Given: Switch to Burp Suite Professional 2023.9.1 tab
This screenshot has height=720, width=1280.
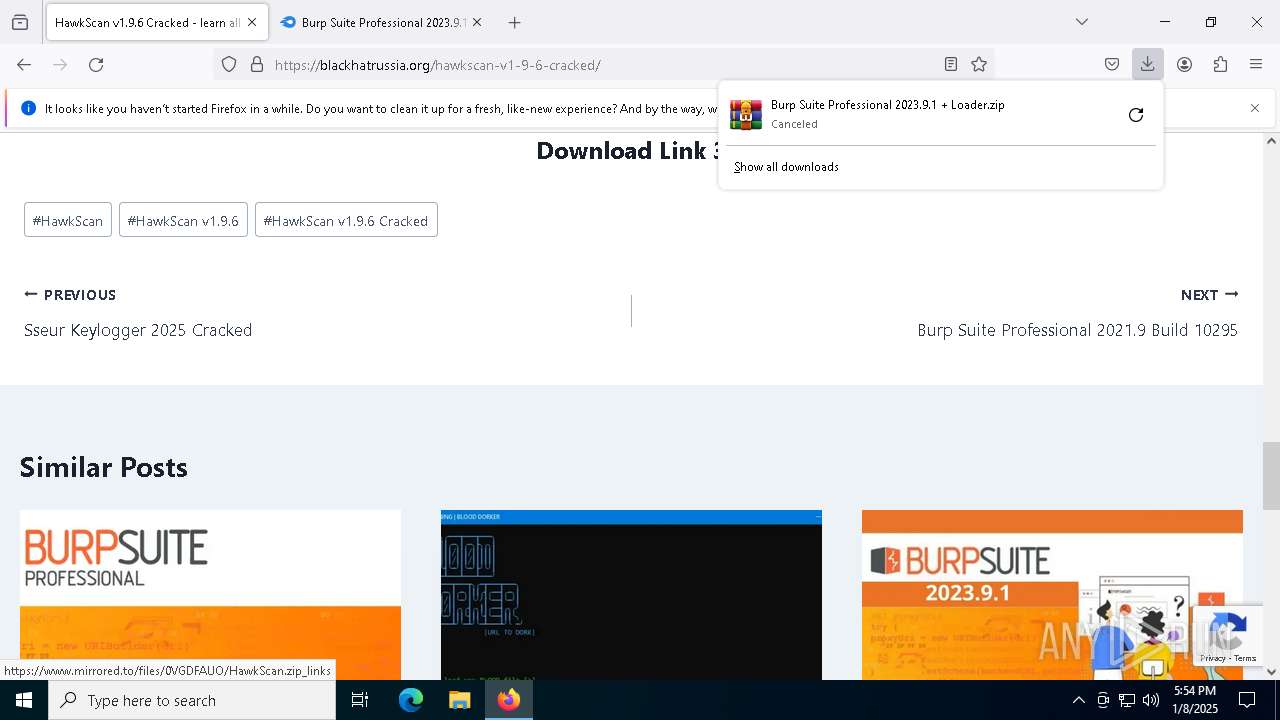Looking at the screenshot, I should click(382, 22).
